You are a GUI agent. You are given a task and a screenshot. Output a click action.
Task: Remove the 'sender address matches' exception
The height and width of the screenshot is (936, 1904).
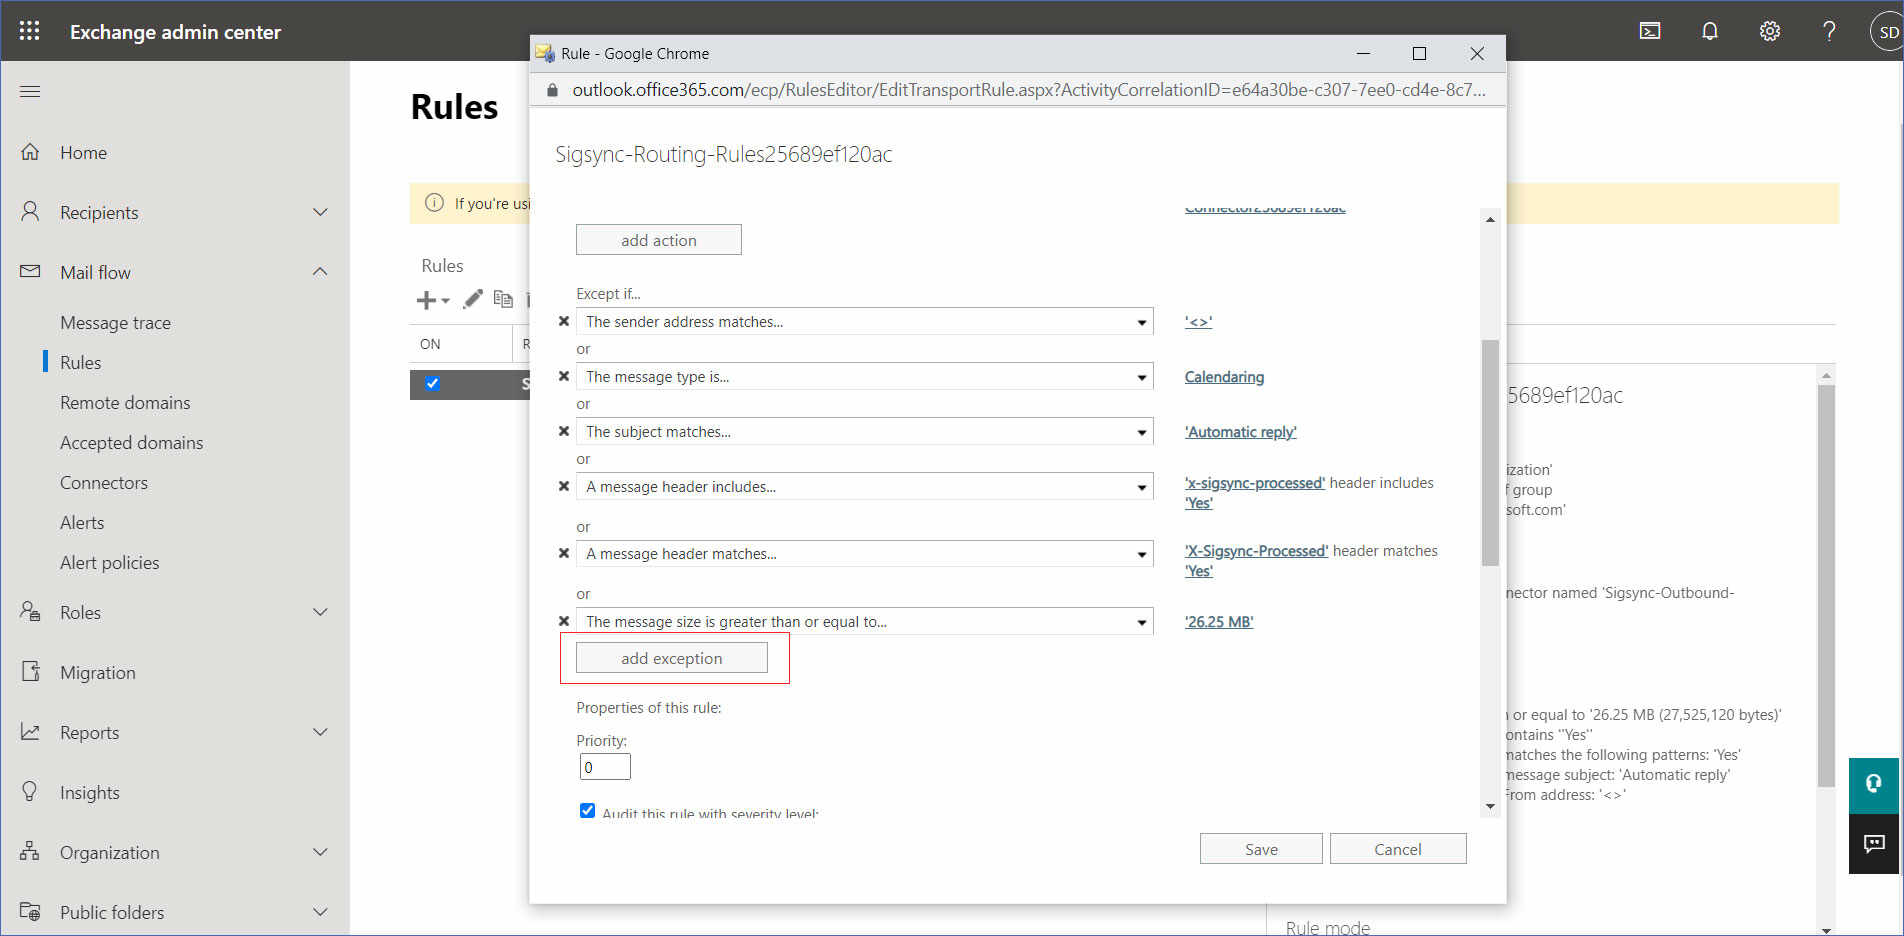564,322
